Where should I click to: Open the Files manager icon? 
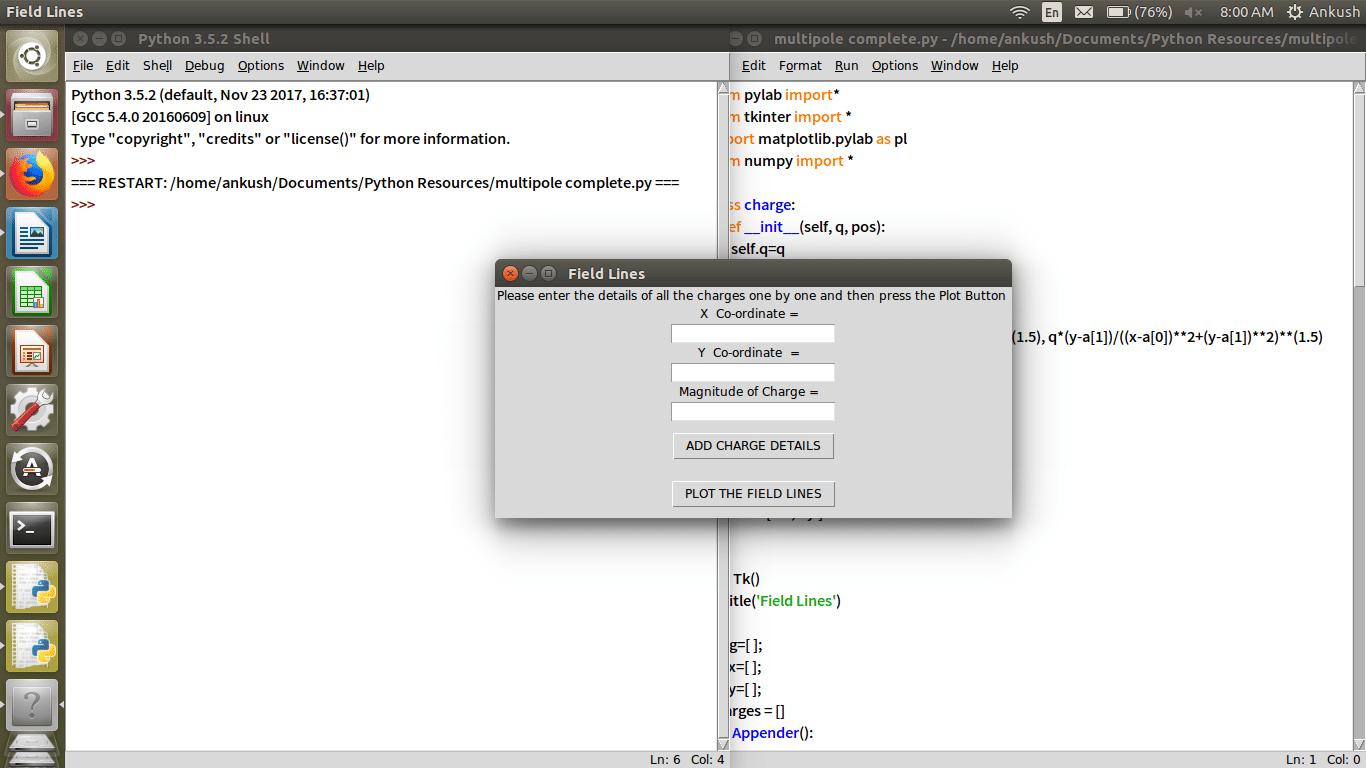point(32,115)
